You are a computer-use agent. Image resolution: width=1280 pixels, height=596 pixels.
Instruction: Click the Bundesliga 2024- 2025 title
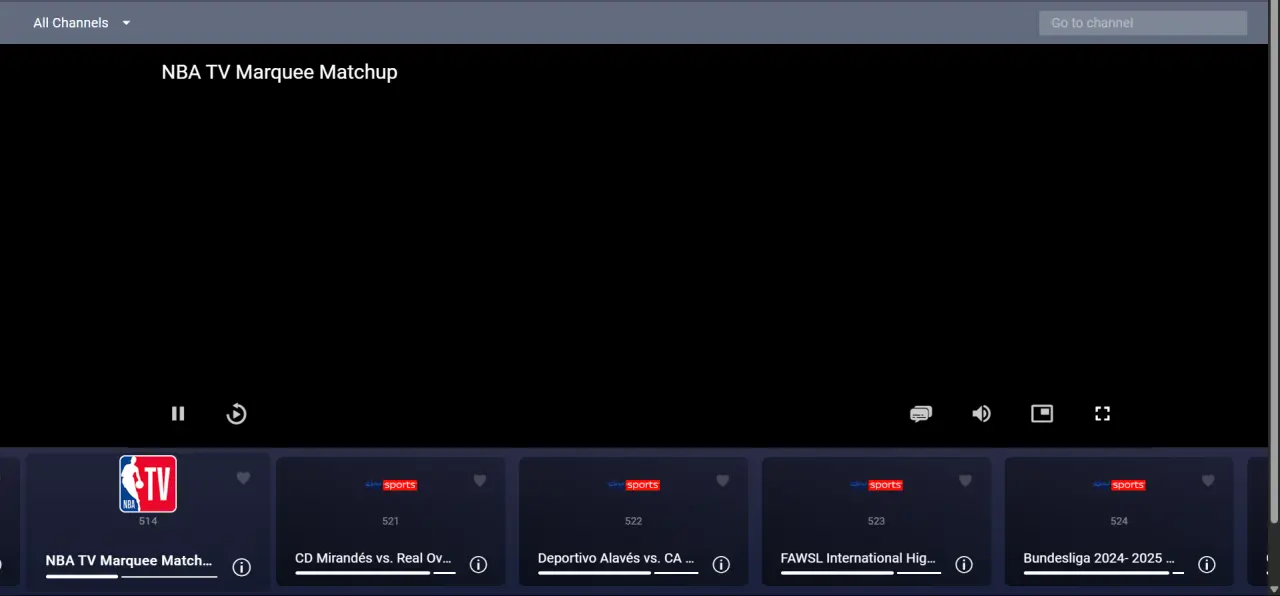(x=1099, y=558)
